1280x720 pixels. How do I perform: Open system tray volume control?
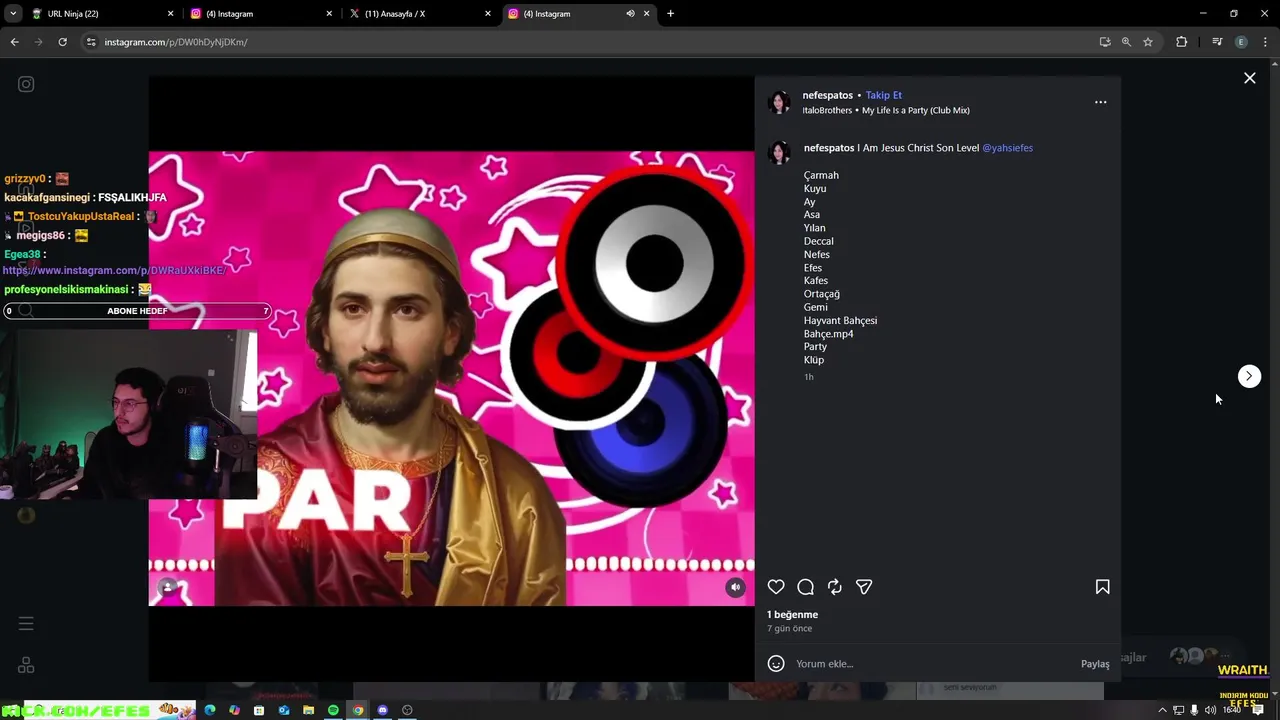click(x=1210, y=710)
